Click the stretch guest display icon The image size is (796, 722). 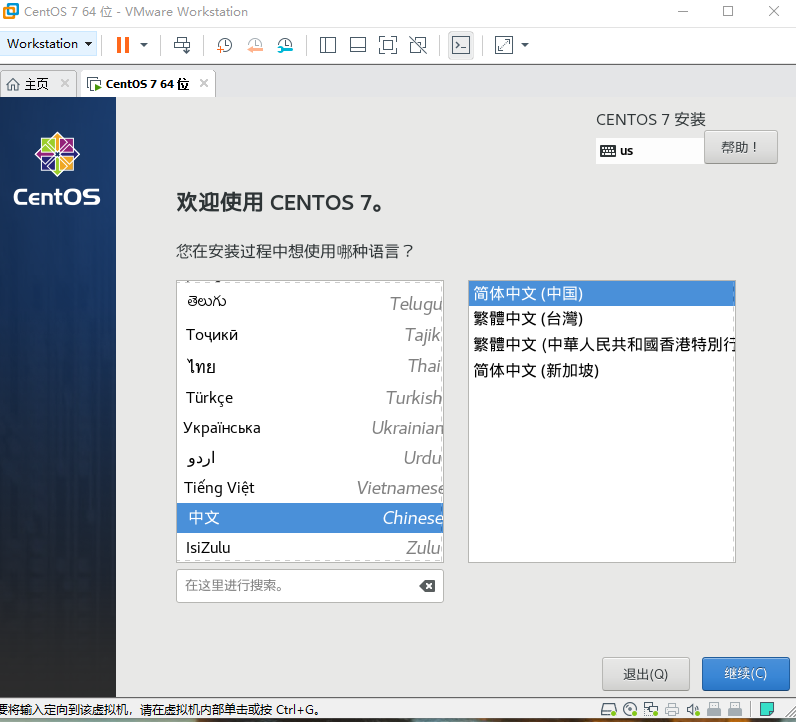(504, 45)
